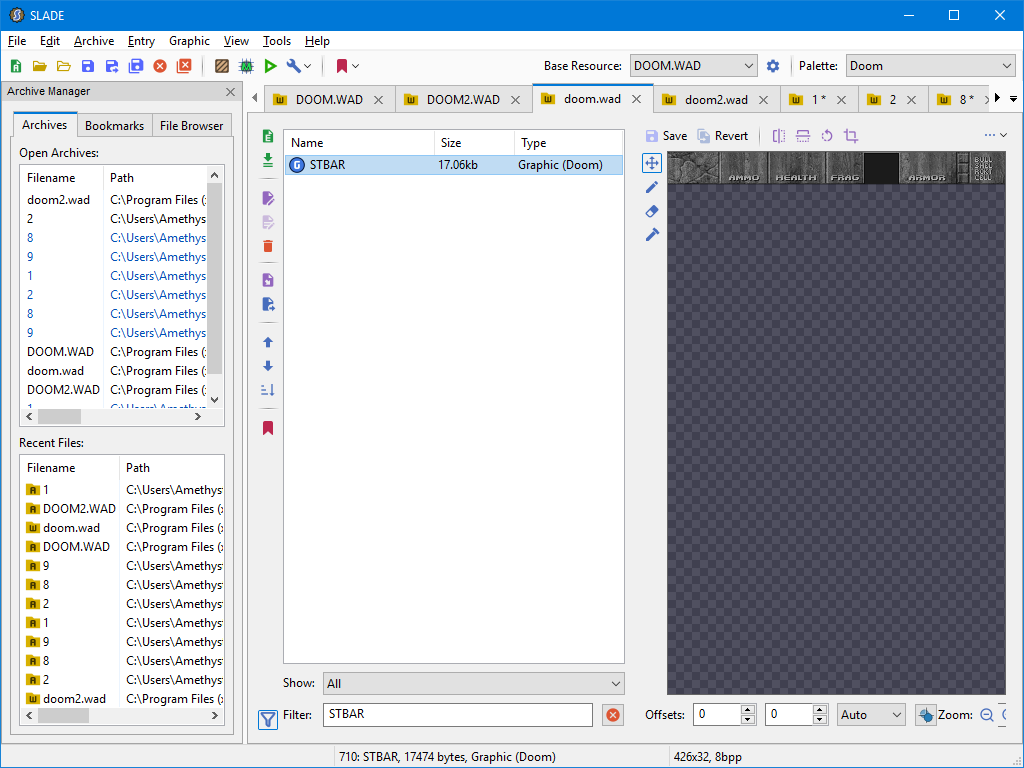Switch to the Bookmarks tab
Viewport: 1024px width, 768px height.
click(114, 125)
